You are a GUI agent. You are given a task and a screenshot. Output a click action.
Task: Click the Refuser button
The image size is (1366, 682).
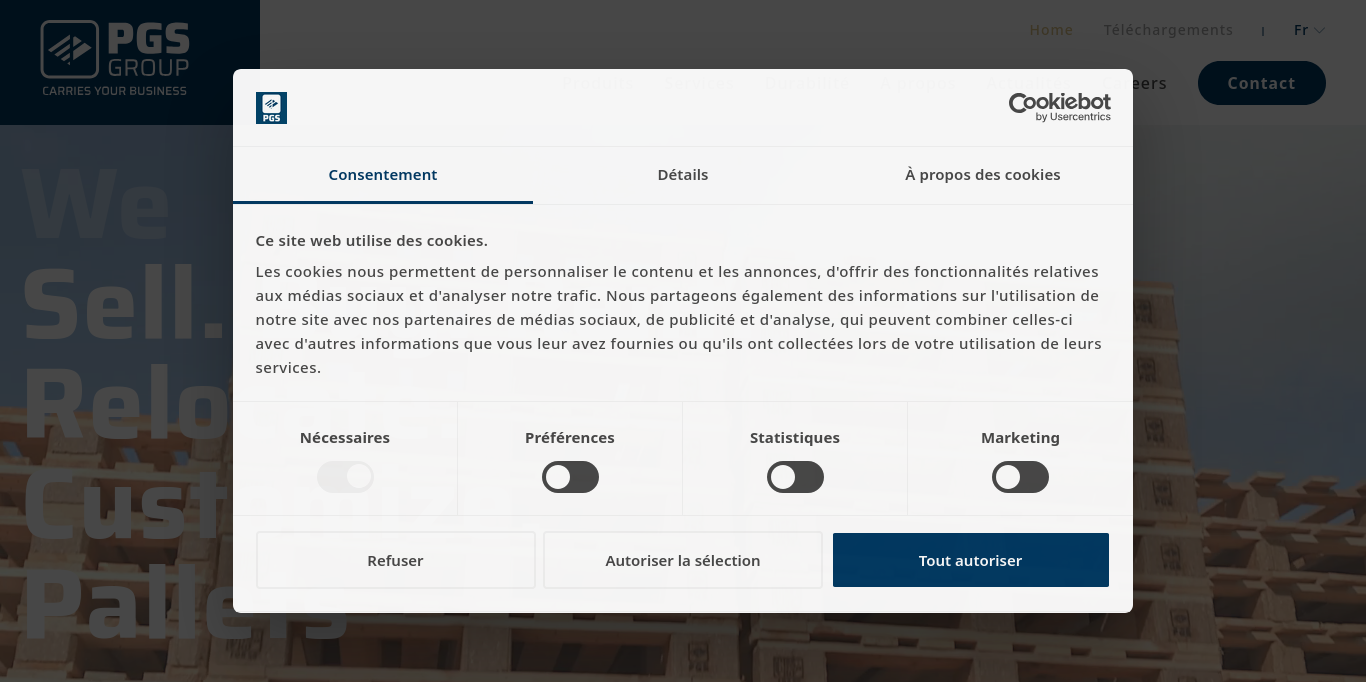[x=395, y=560]
